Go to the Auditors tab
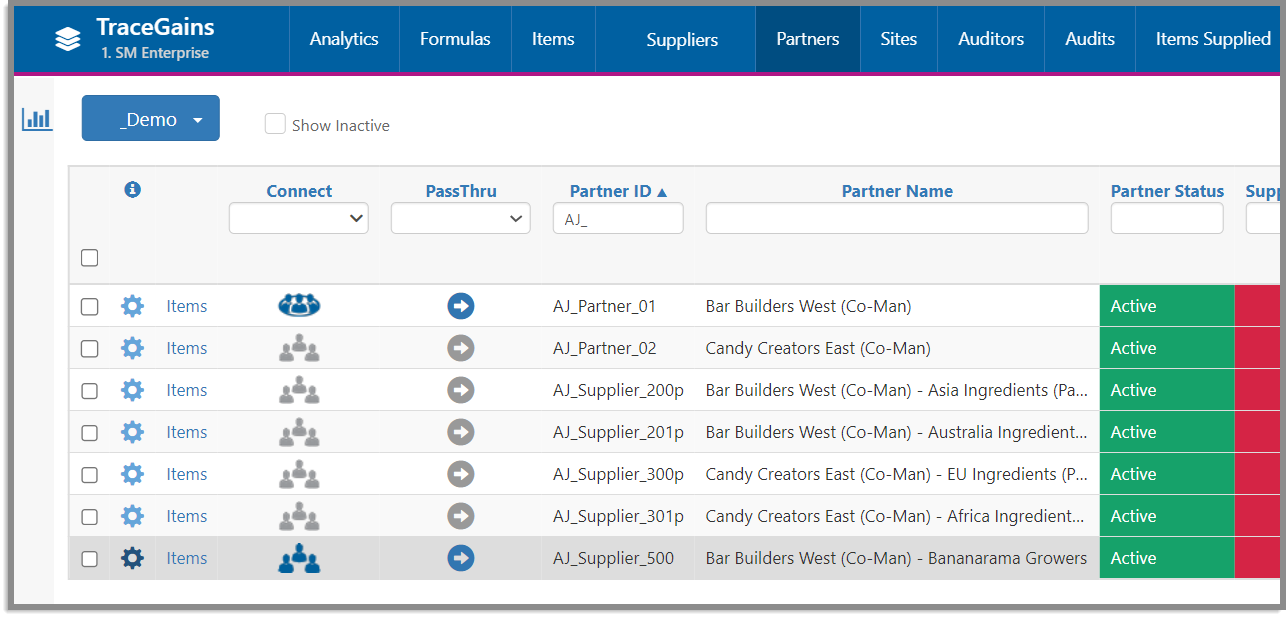The width and height of the screenshot is (1286, 618). pos(991,39)
